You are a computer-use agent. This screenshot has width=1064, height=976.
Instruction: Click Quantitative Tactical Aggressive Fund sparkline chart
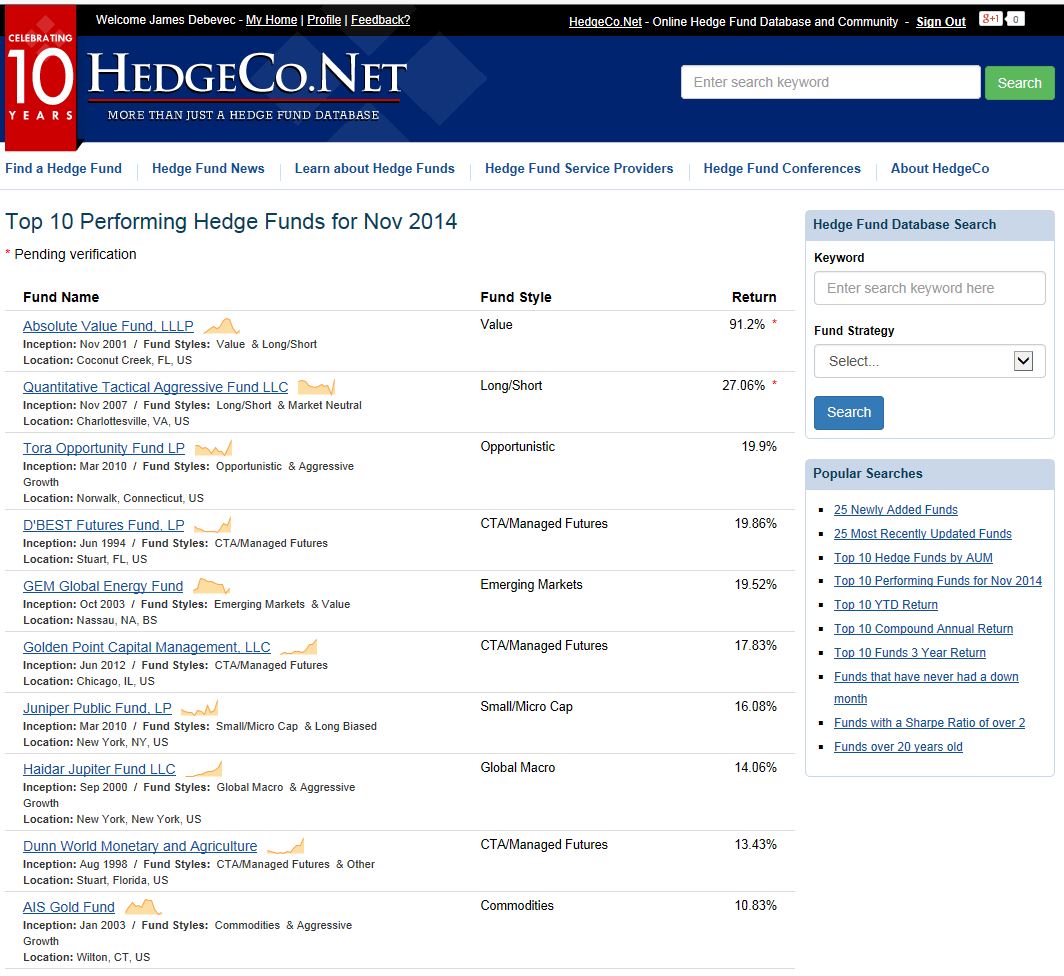(x=316, y=387)
